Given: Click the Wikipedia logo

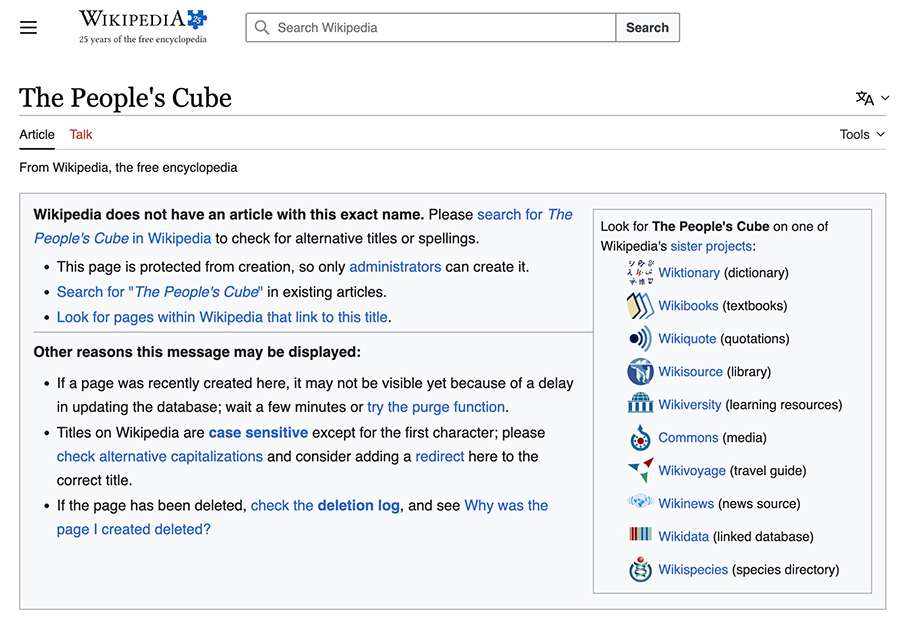Looking at the screenshot, I should (x=143, y=27).
